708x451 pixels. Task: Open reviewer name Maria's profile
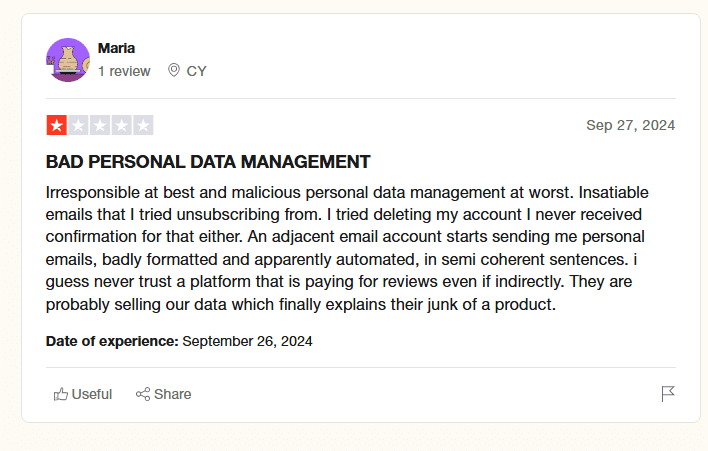116,48
